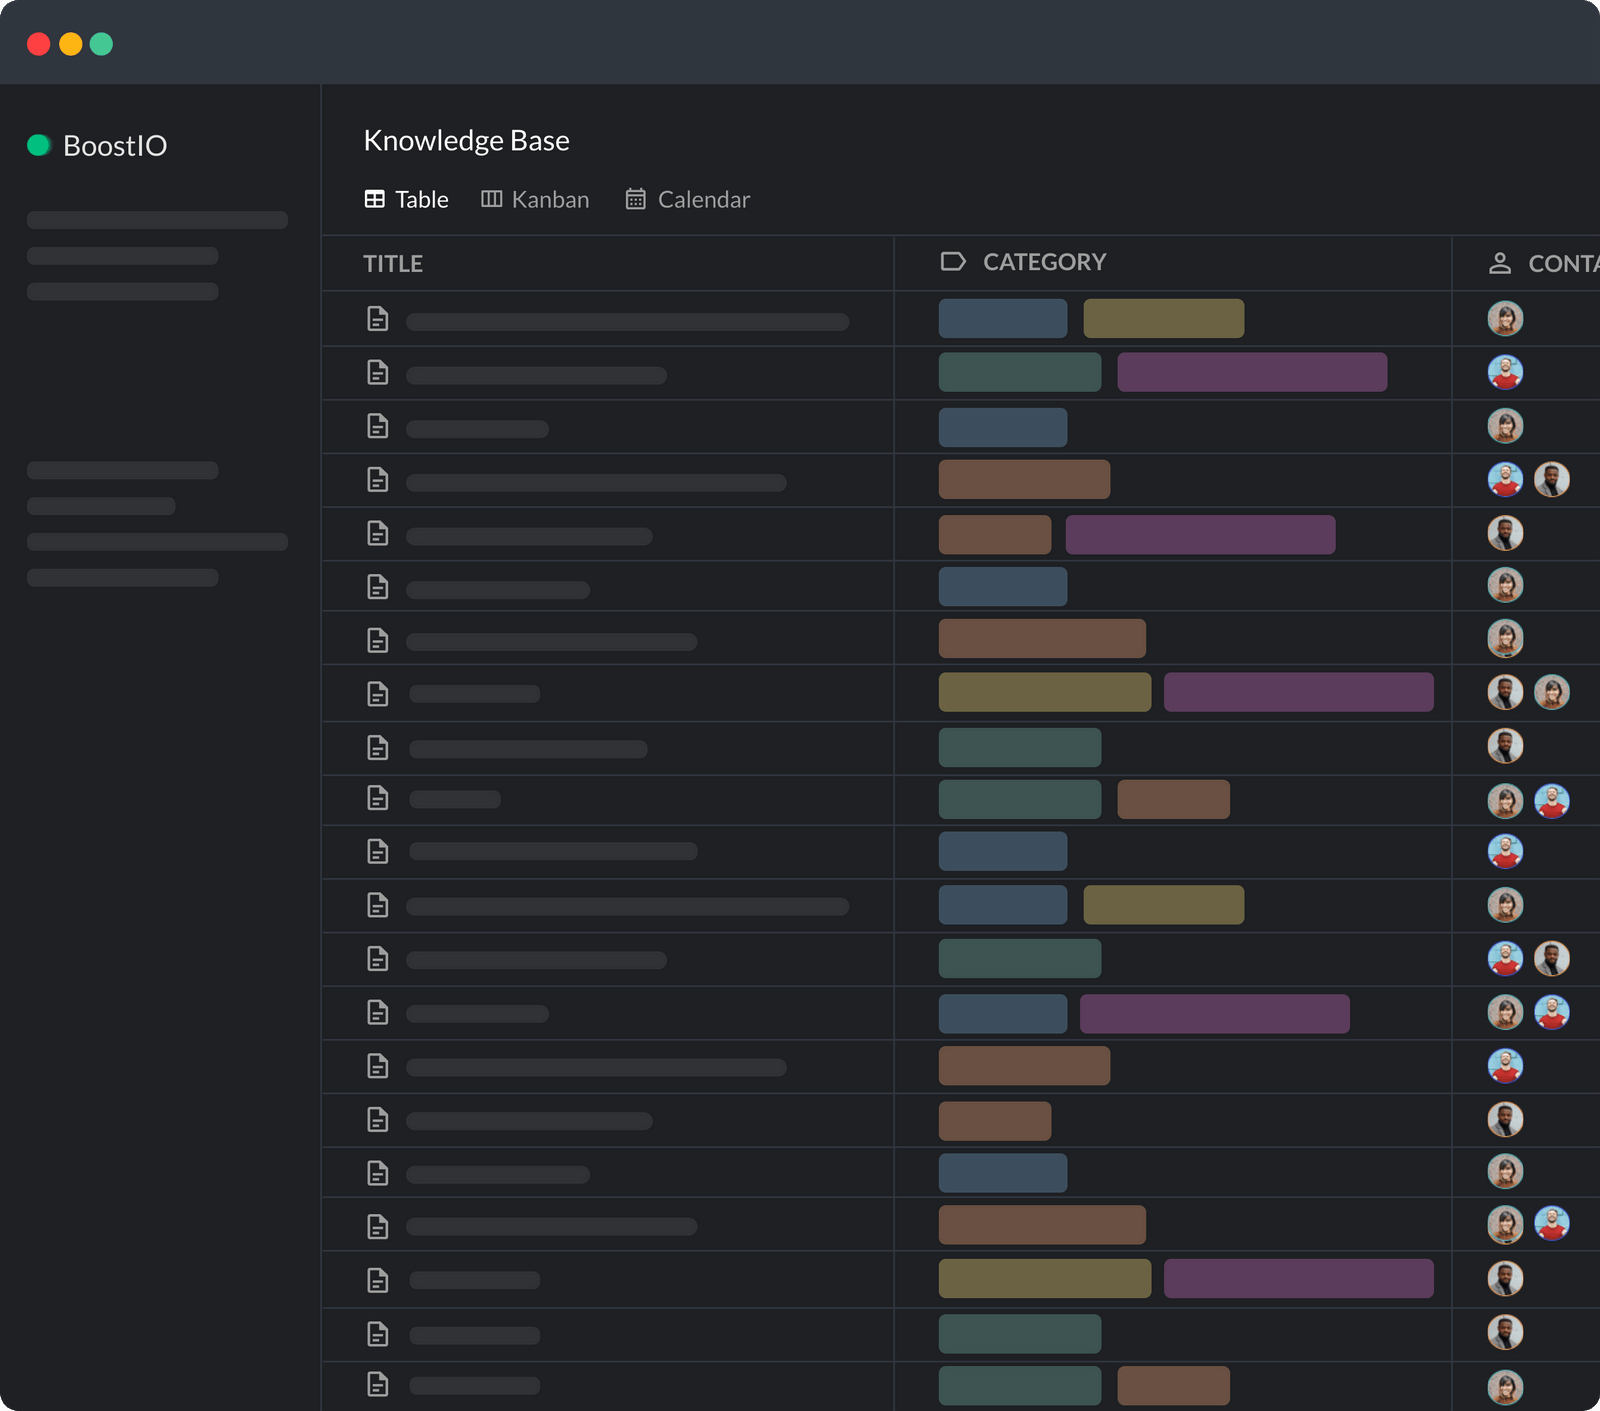
Task: Select the olive tag in first row
Action: pyautogui.click(x=1163, y=318)
